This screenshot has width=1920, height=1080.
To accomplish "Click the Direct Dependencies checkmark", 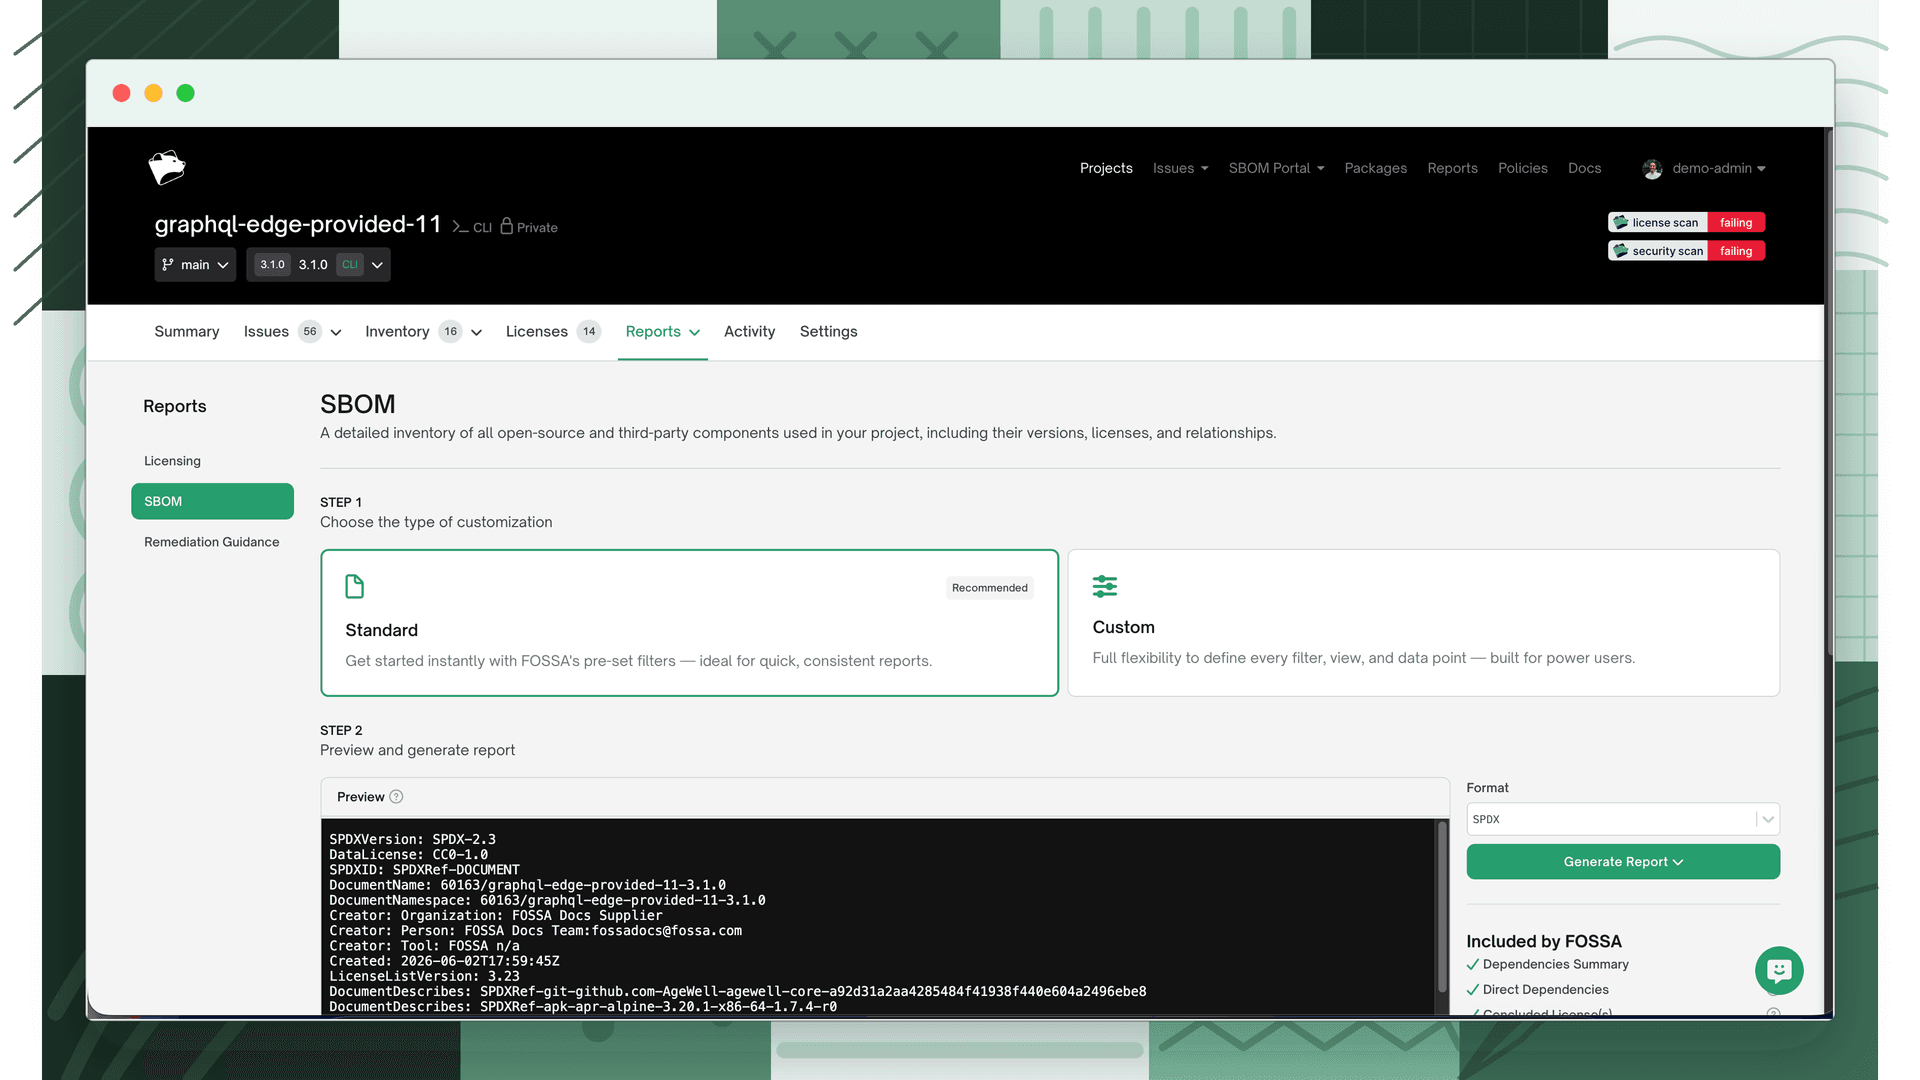I will coord(1473,990).
